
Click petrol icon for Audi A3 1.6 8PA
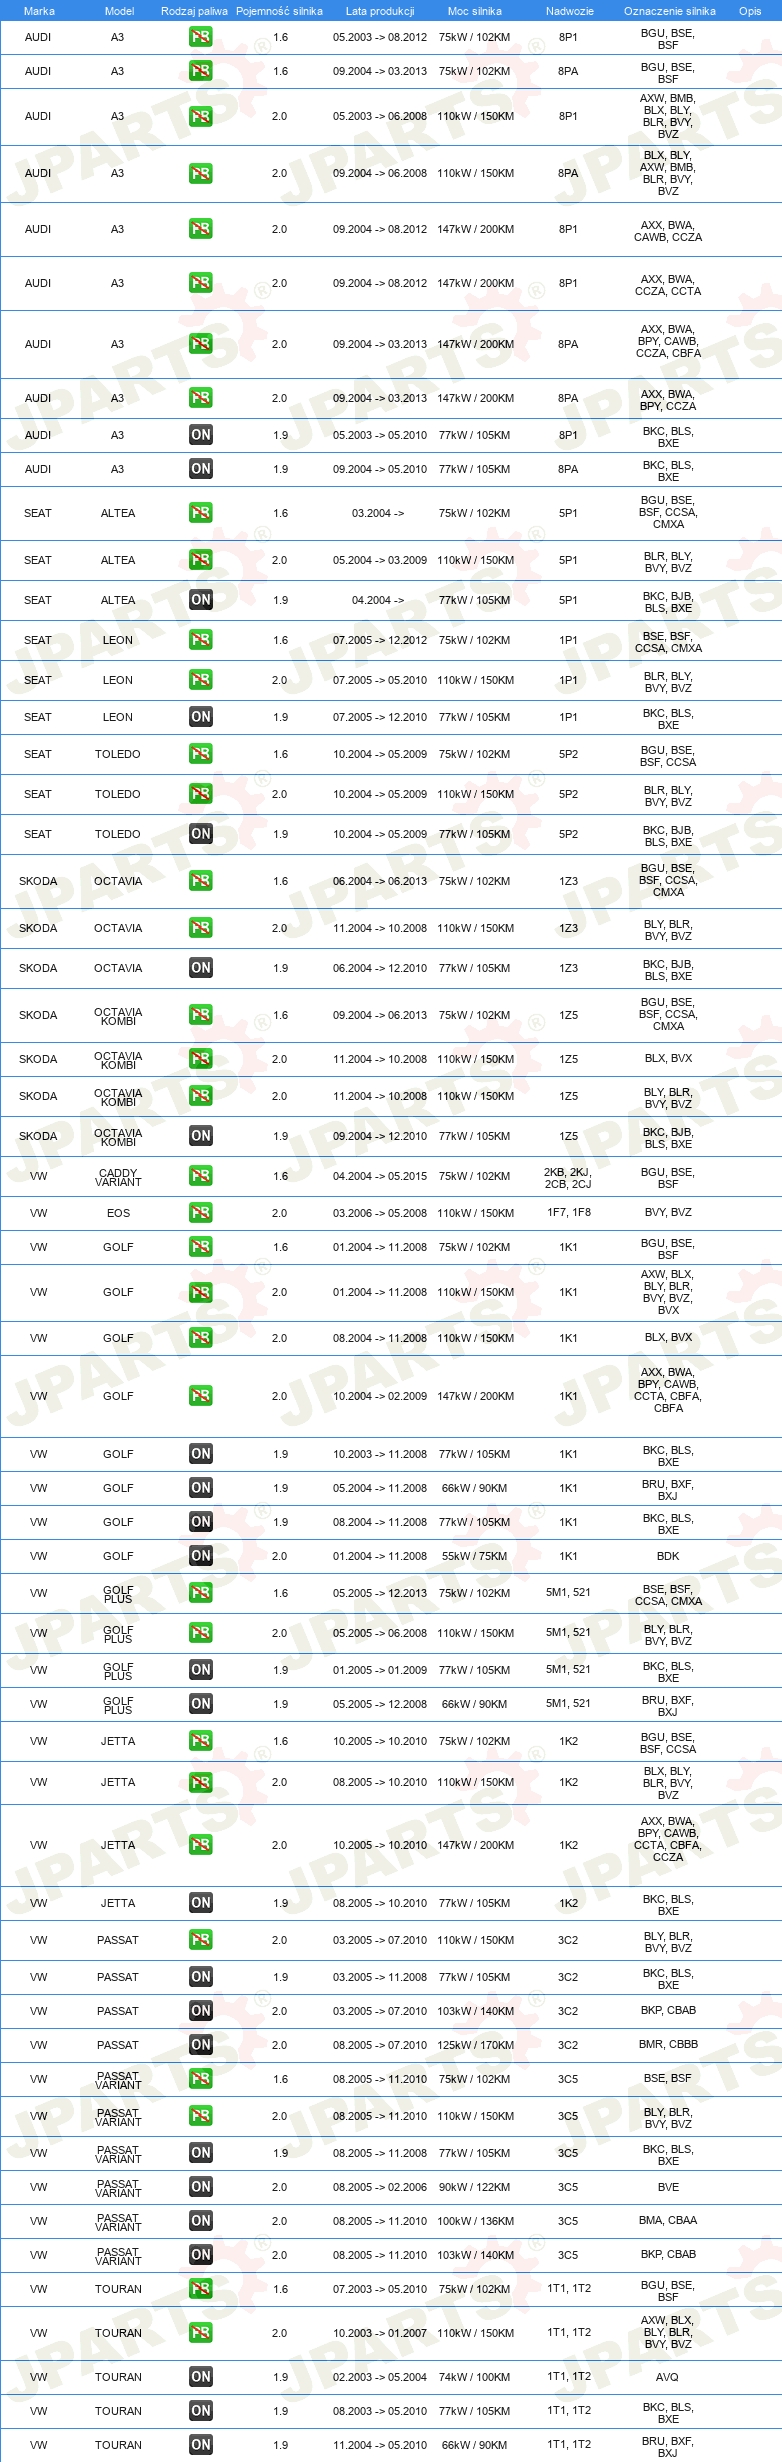click(201, 71)
